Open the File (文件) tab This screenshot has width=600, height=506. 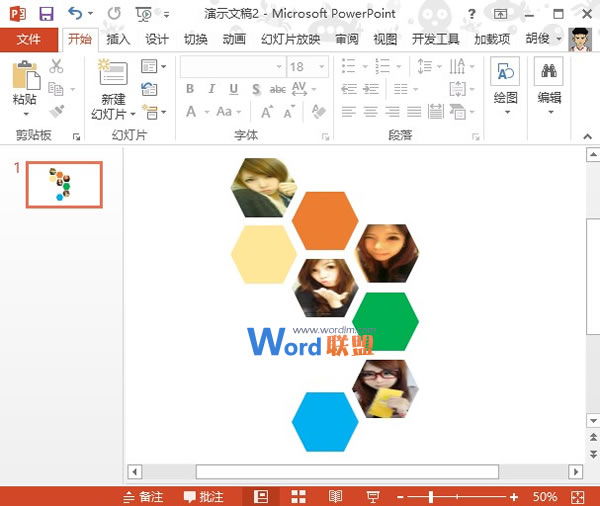[29, 39]
